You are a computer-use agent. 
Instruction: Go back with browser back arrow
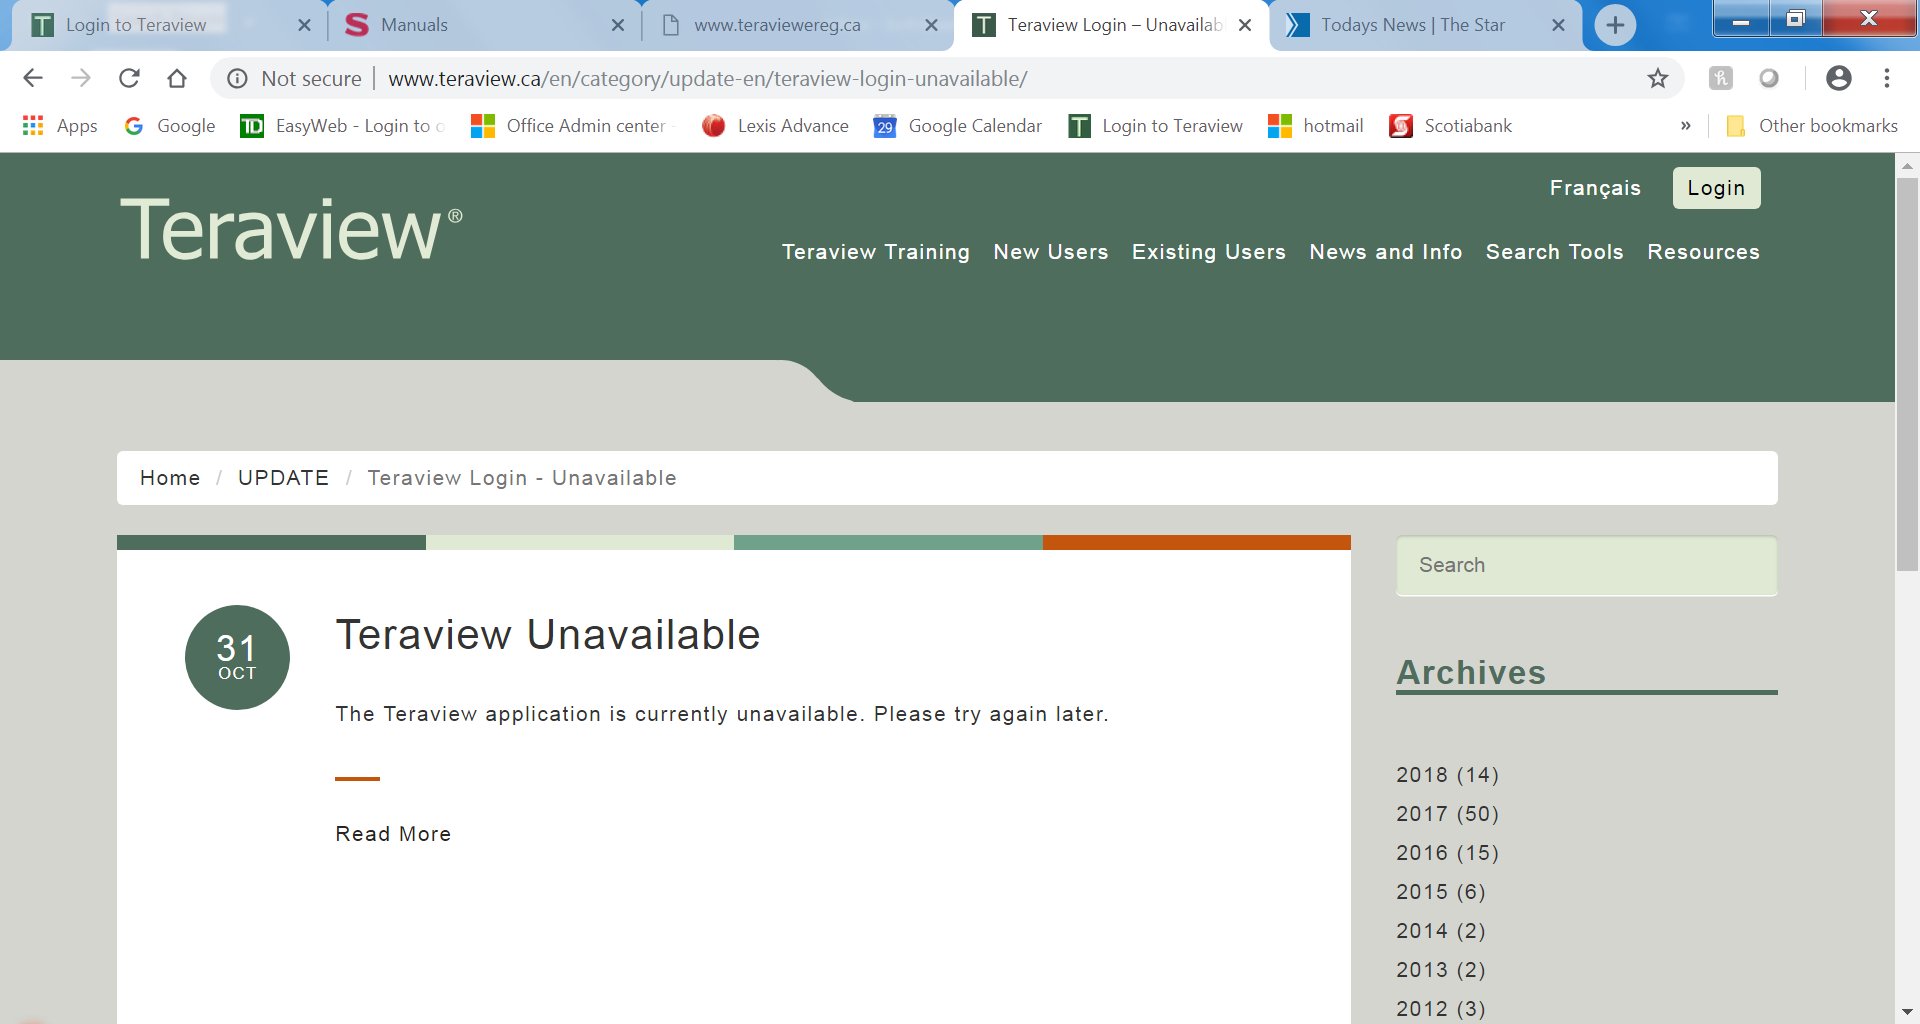tap(33, 78)
